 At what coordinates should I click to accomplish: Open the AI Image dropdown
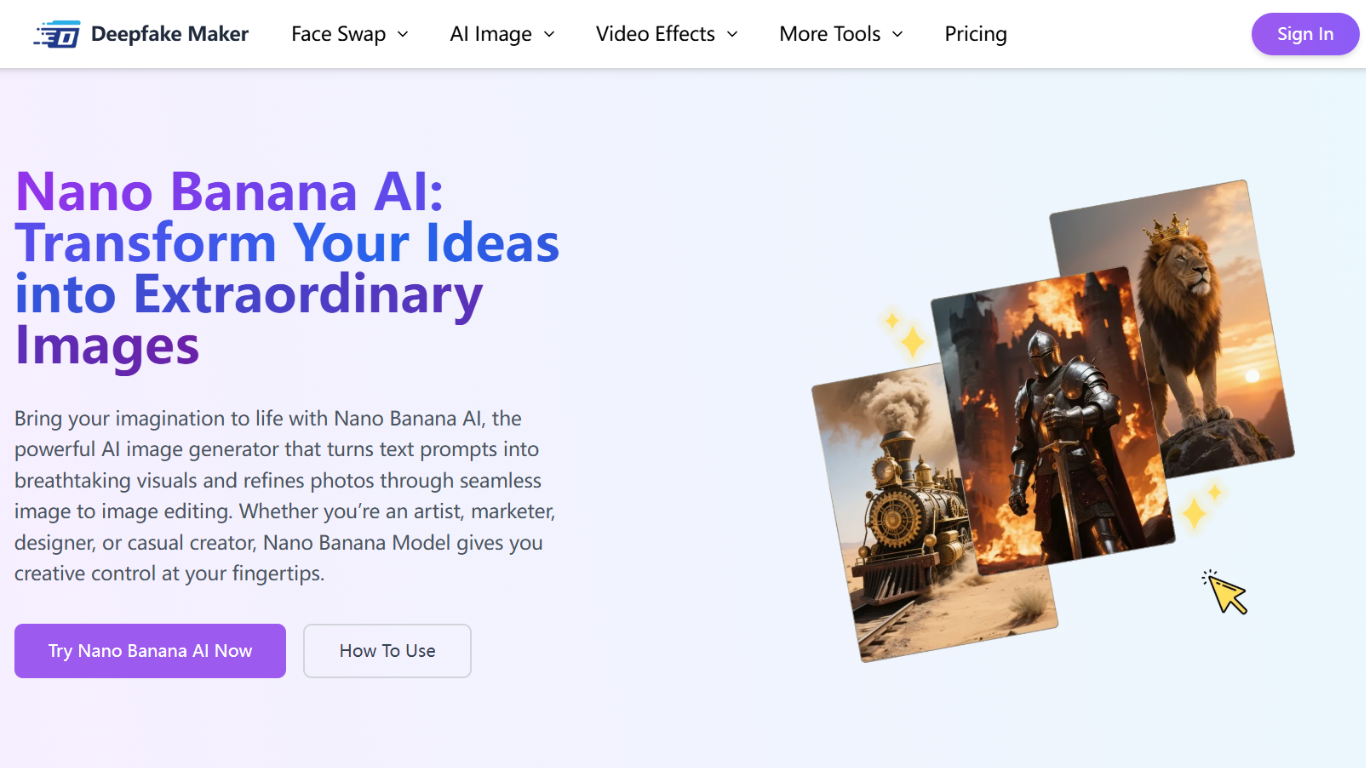coord(502,34)
